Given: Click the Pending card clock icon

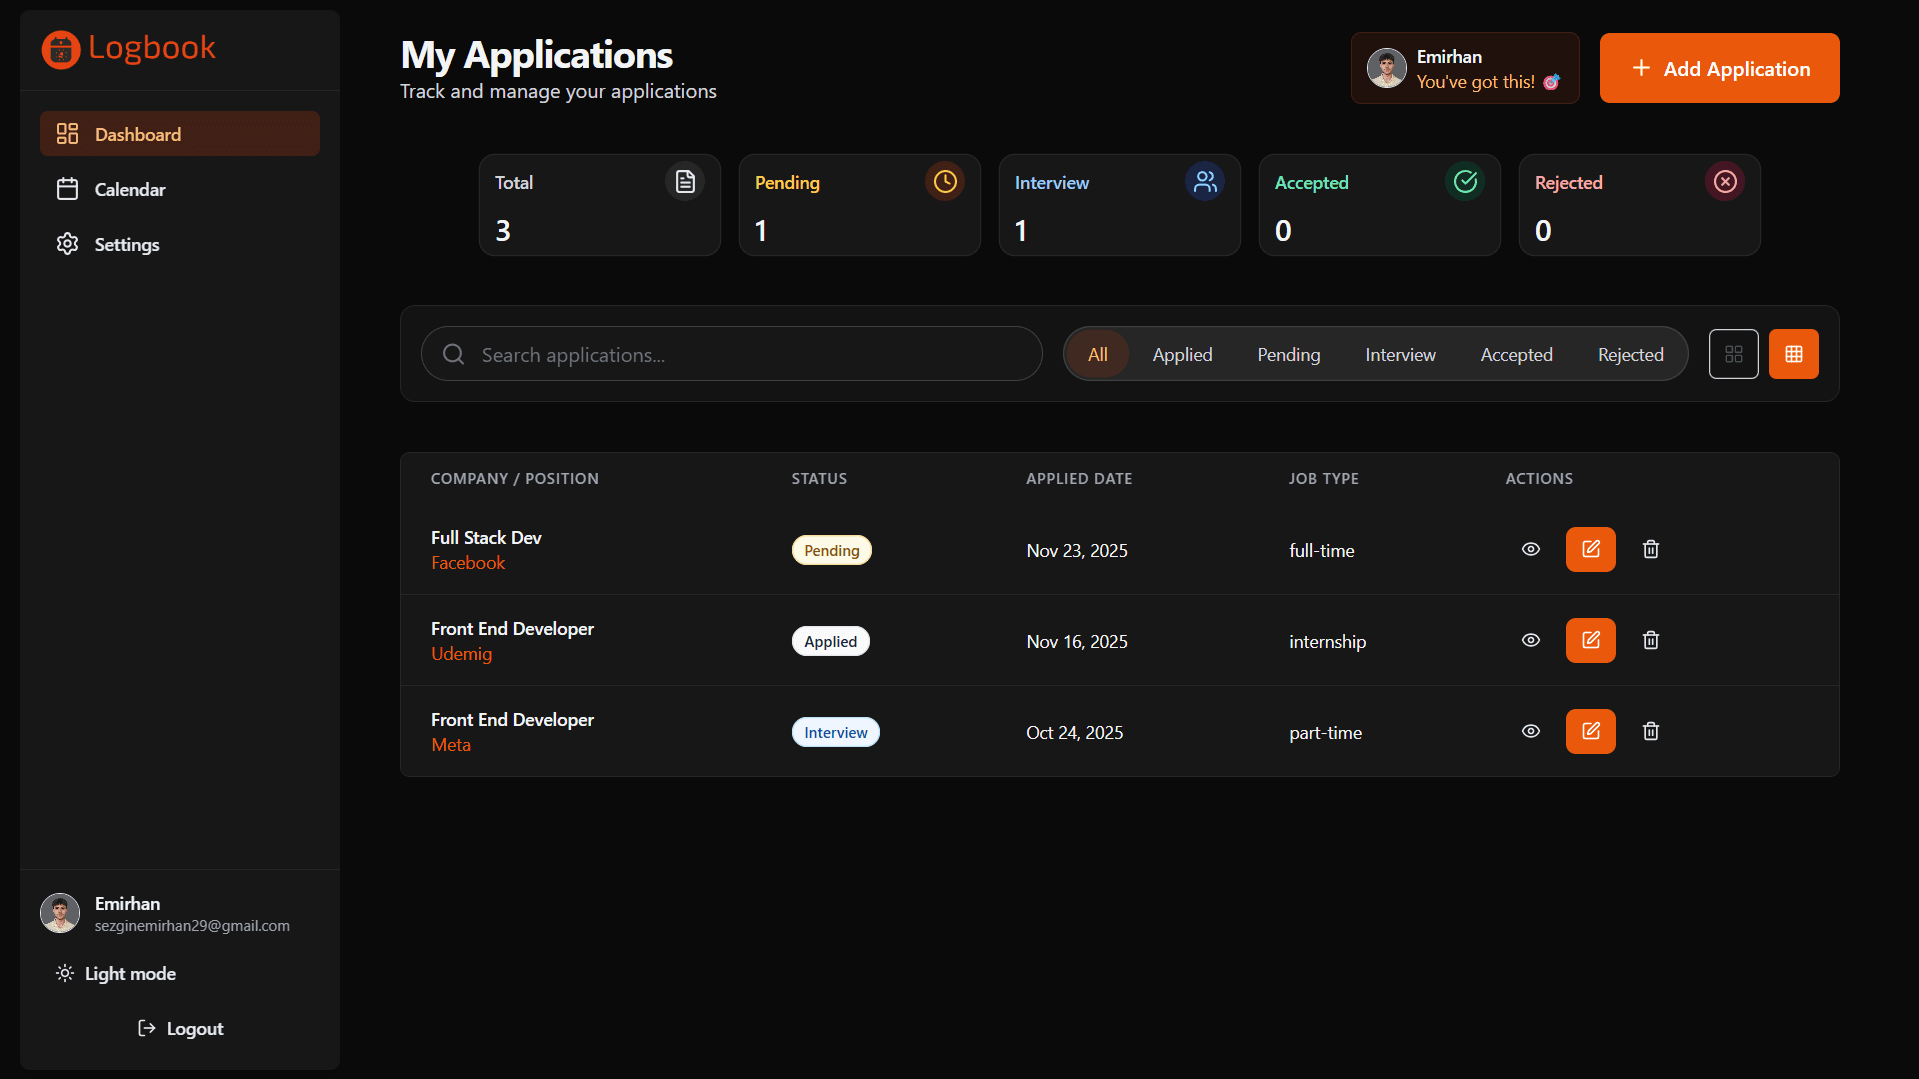Looking at the screenshot, I should [945, 182].
